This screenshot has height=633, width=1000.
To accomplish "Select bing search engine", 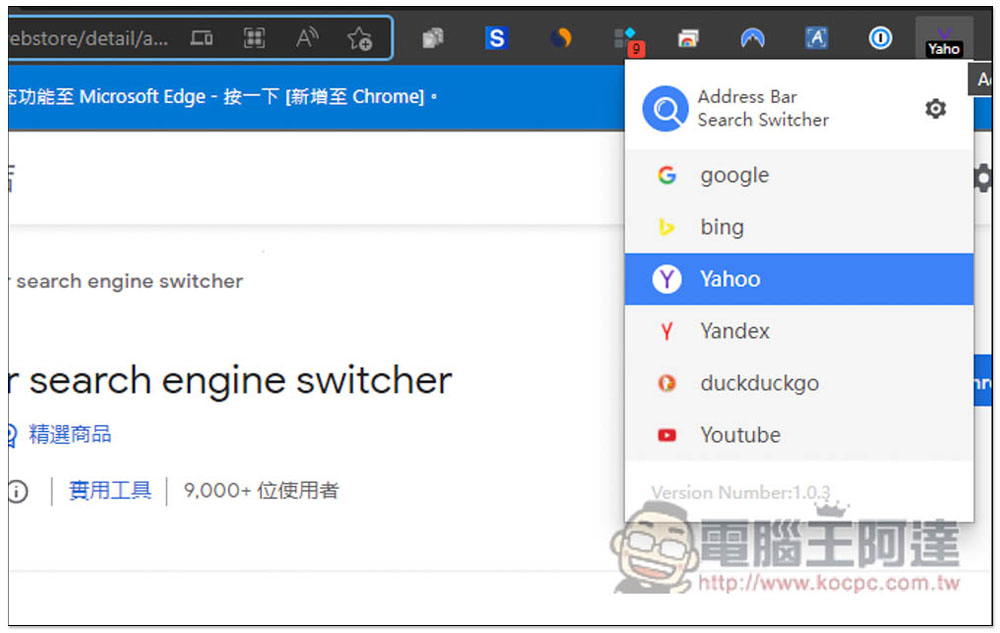I will point(798,227).
